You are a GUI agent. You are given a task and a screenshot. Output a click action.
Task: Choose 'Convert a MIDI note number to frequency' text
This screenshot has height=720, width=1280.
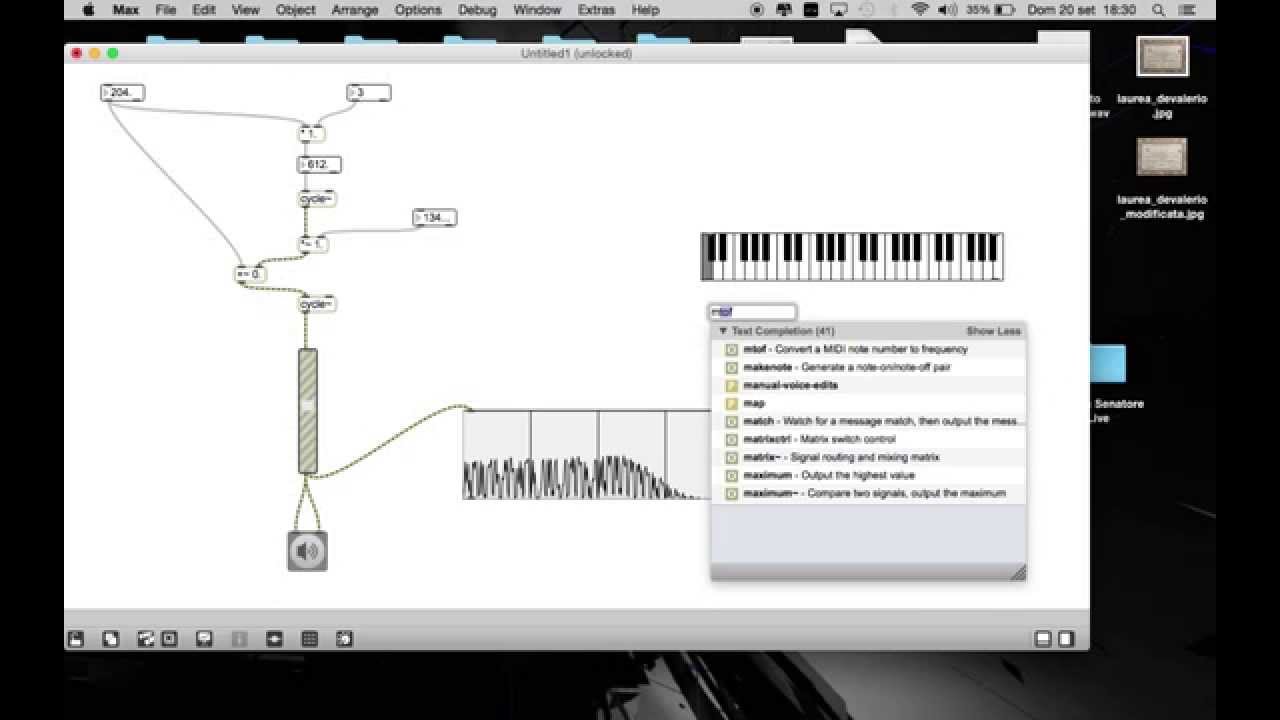pos(871,350)
